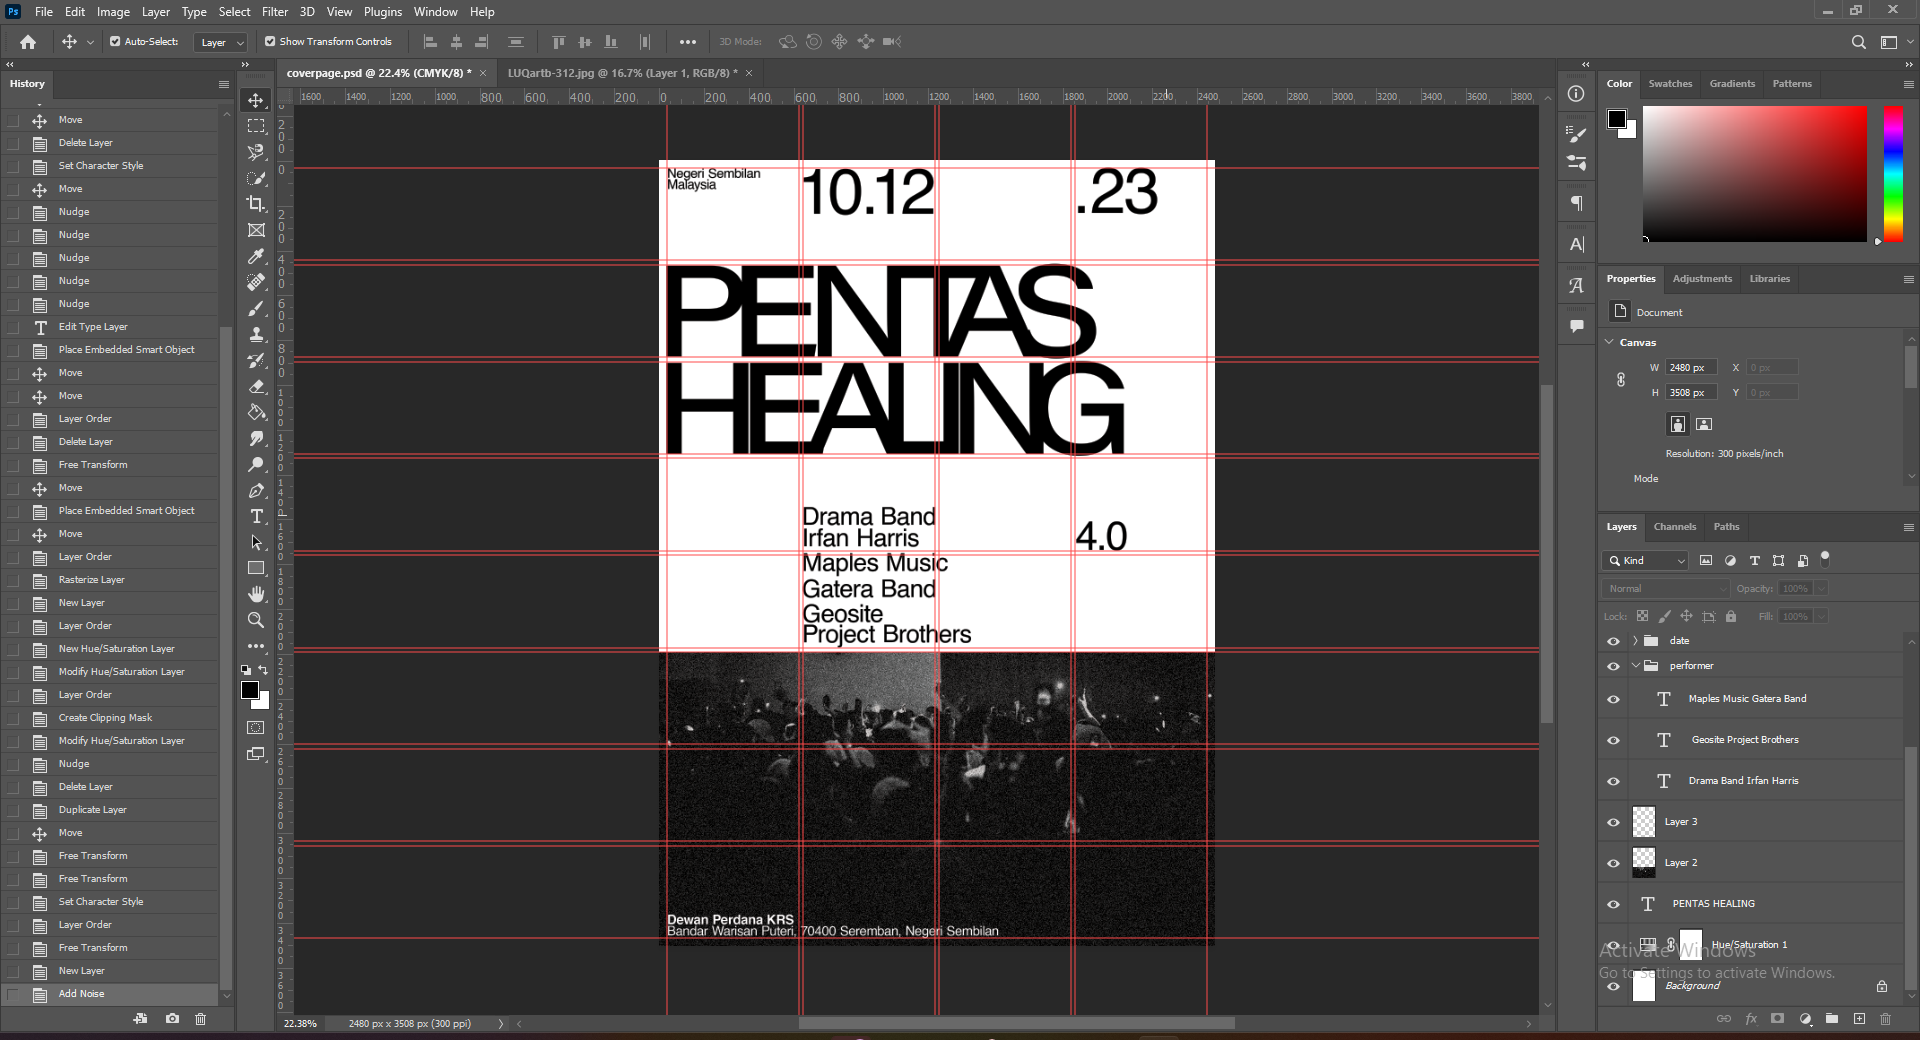Screen dimensions: 1920x1040
Task: Create new group folder icon in Layers
Action: coord(1832,1019)
